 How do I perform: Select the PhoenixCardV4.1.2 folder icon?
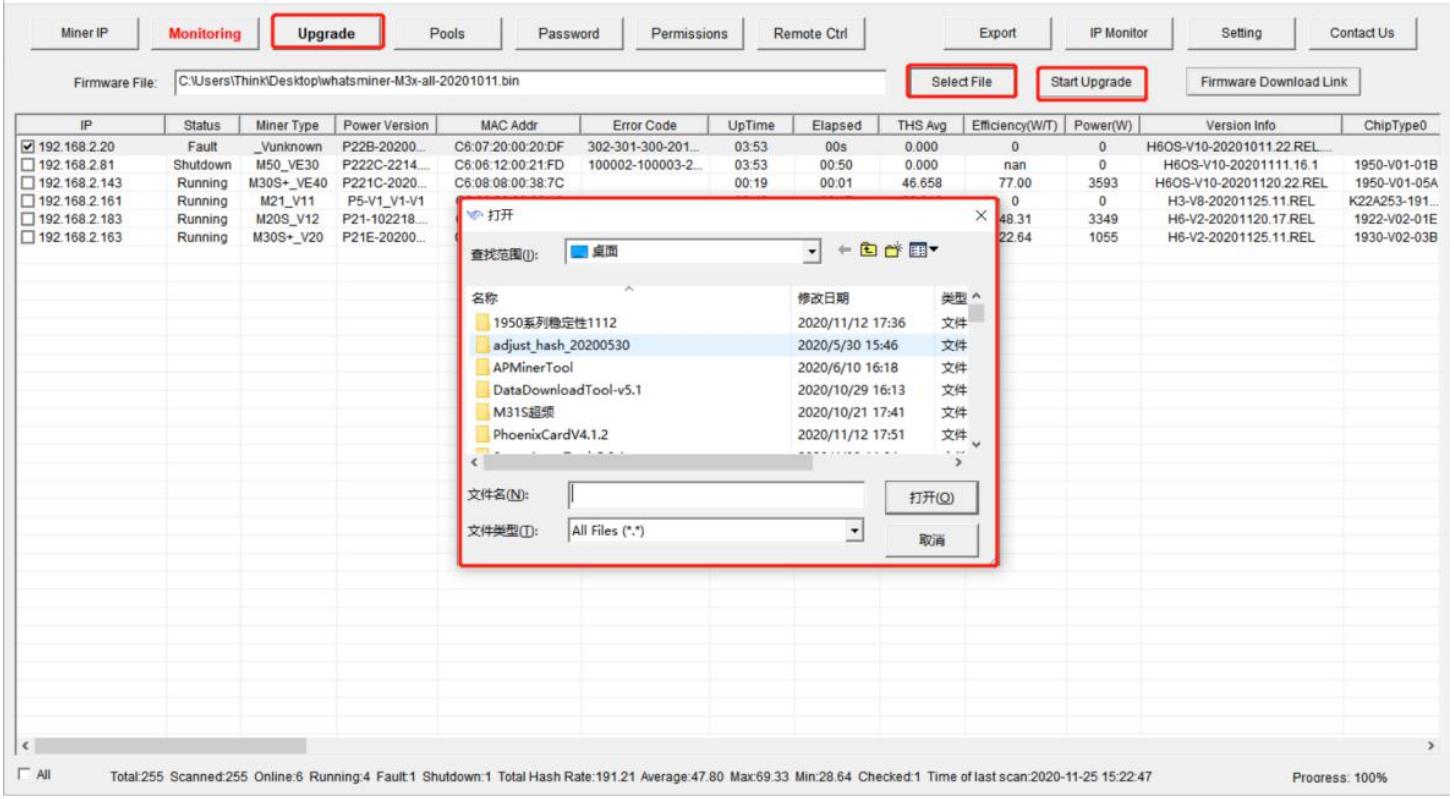(x=483, y=435)
